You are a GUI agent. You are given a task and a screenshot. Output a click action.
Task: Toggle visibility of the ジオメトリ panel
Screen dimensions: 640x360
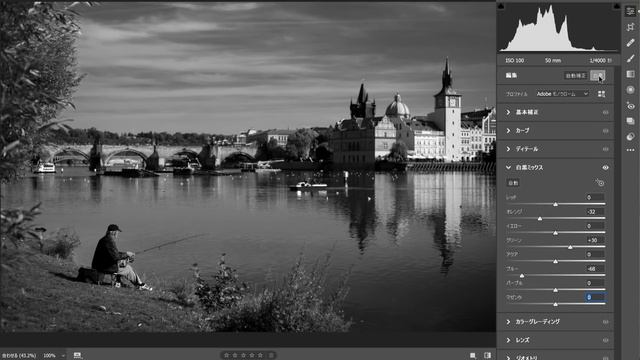coord(606,358)
